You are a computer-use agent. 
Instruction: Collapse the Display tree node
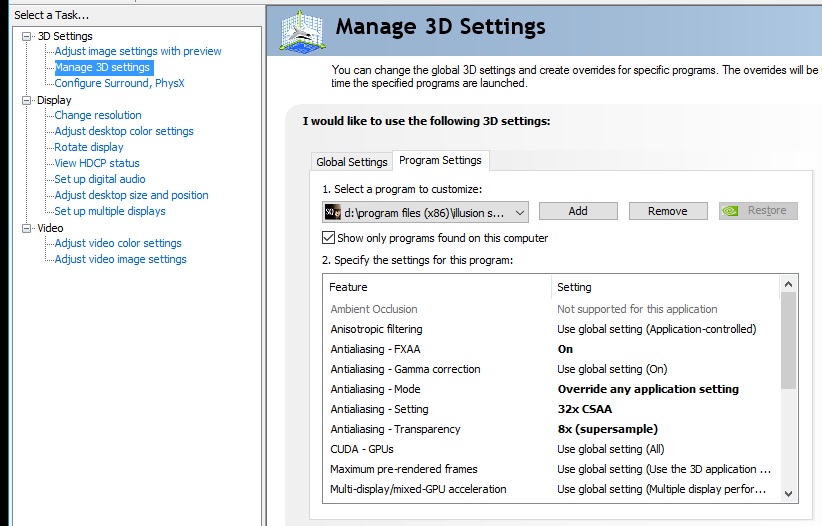pos(27,100)
